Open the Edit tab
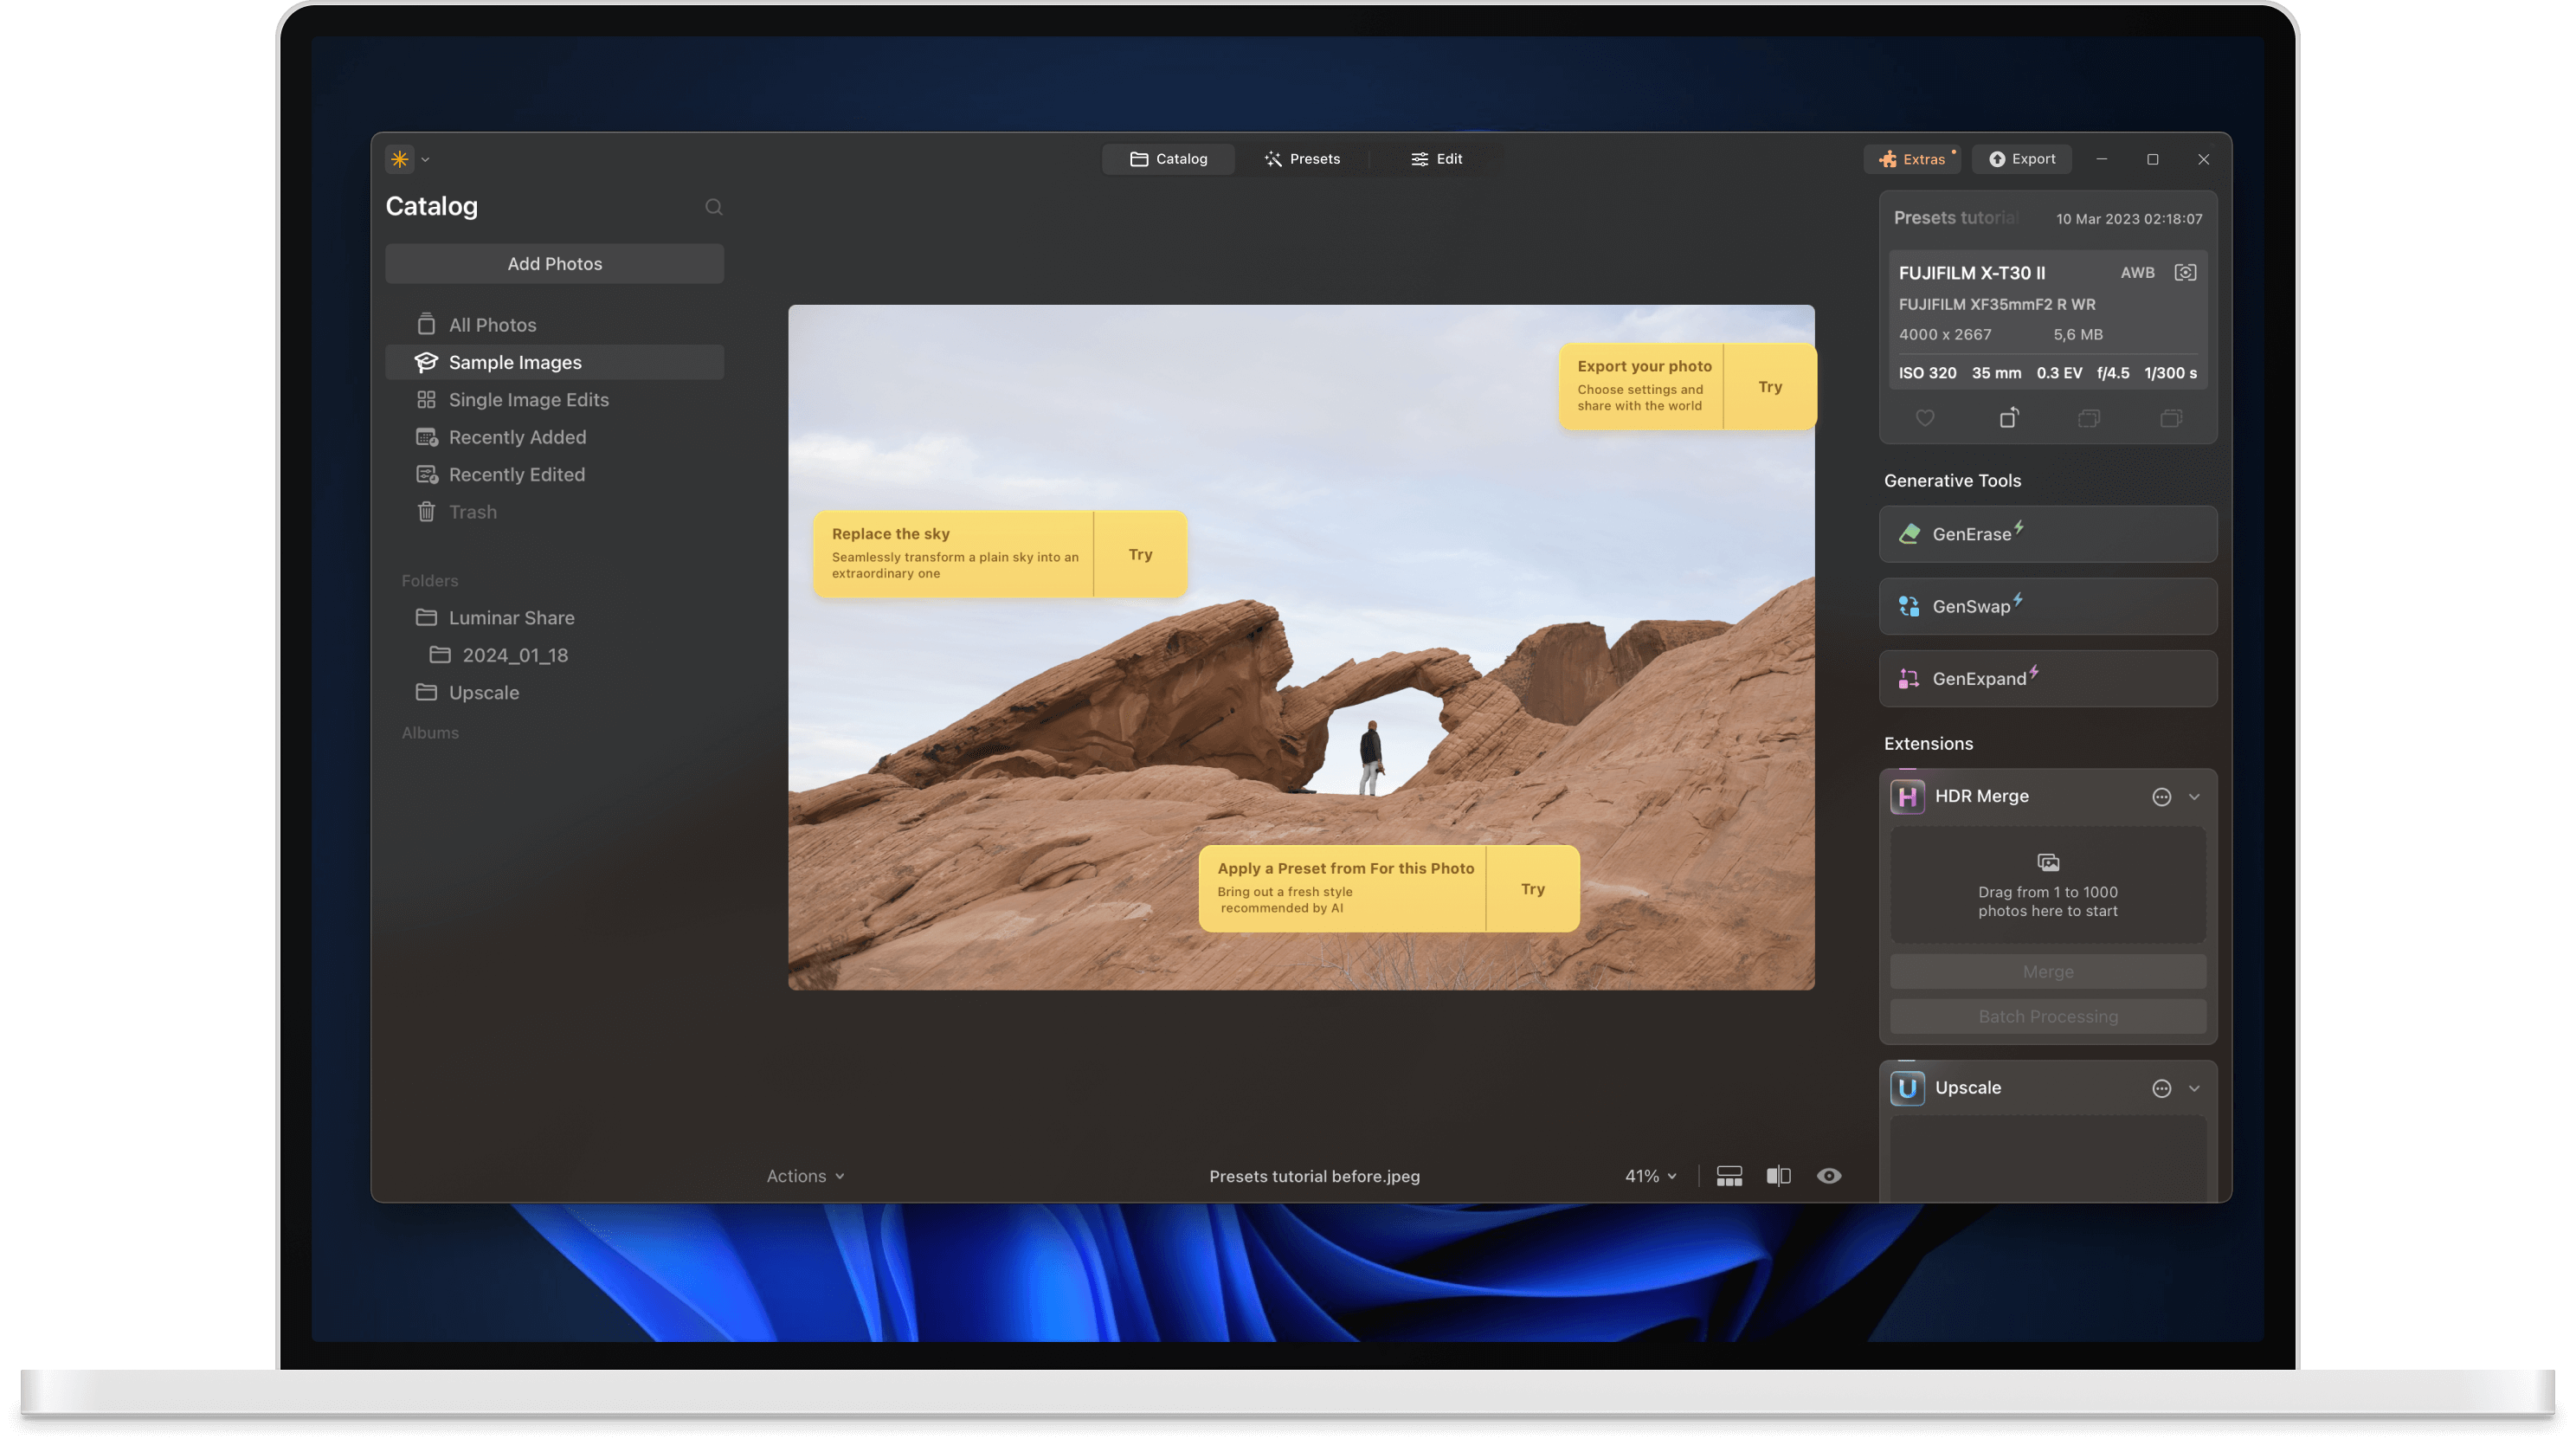This screenshot has width=2576, height=1439. 1436,159
